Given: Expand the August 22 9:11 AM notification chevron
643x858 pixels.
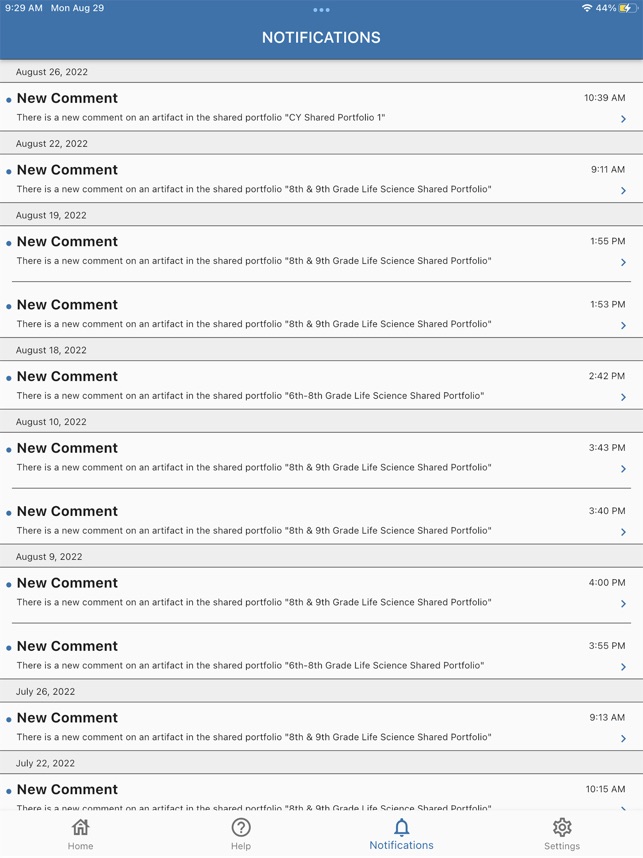Looking at the screenshot, I should (623, 191).
